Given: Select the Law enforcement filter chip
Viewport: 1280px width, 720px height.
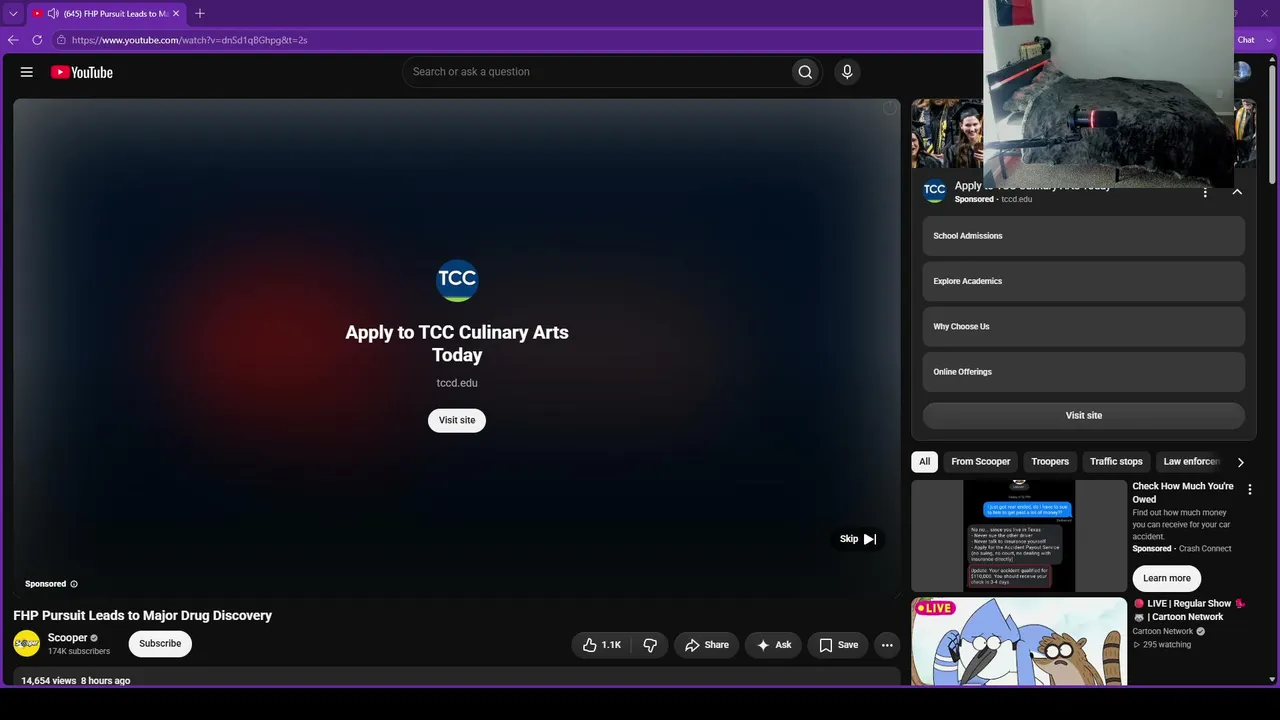Looking at the screenshot, I should (1191, 462).
